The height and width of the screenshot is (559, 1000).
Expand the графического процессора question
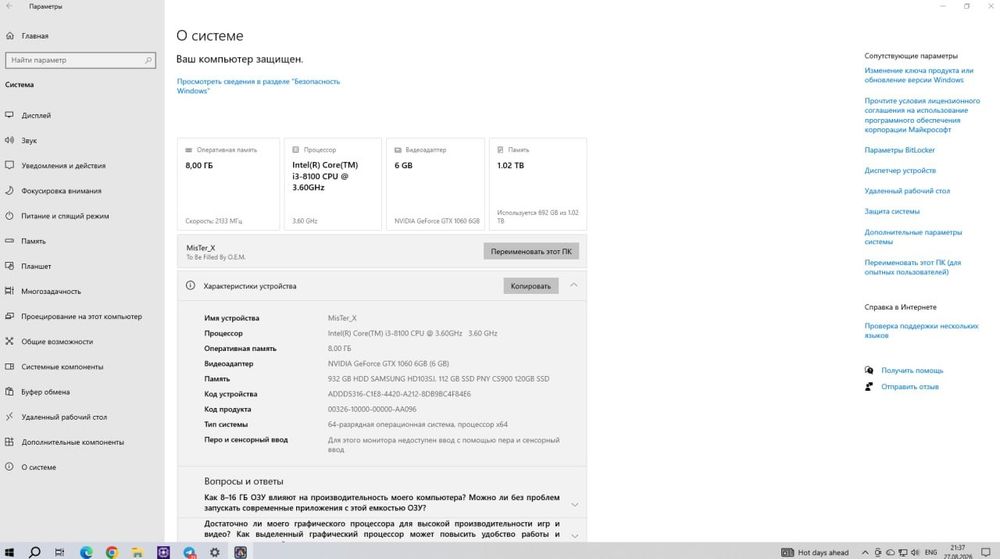pos(575,535)
